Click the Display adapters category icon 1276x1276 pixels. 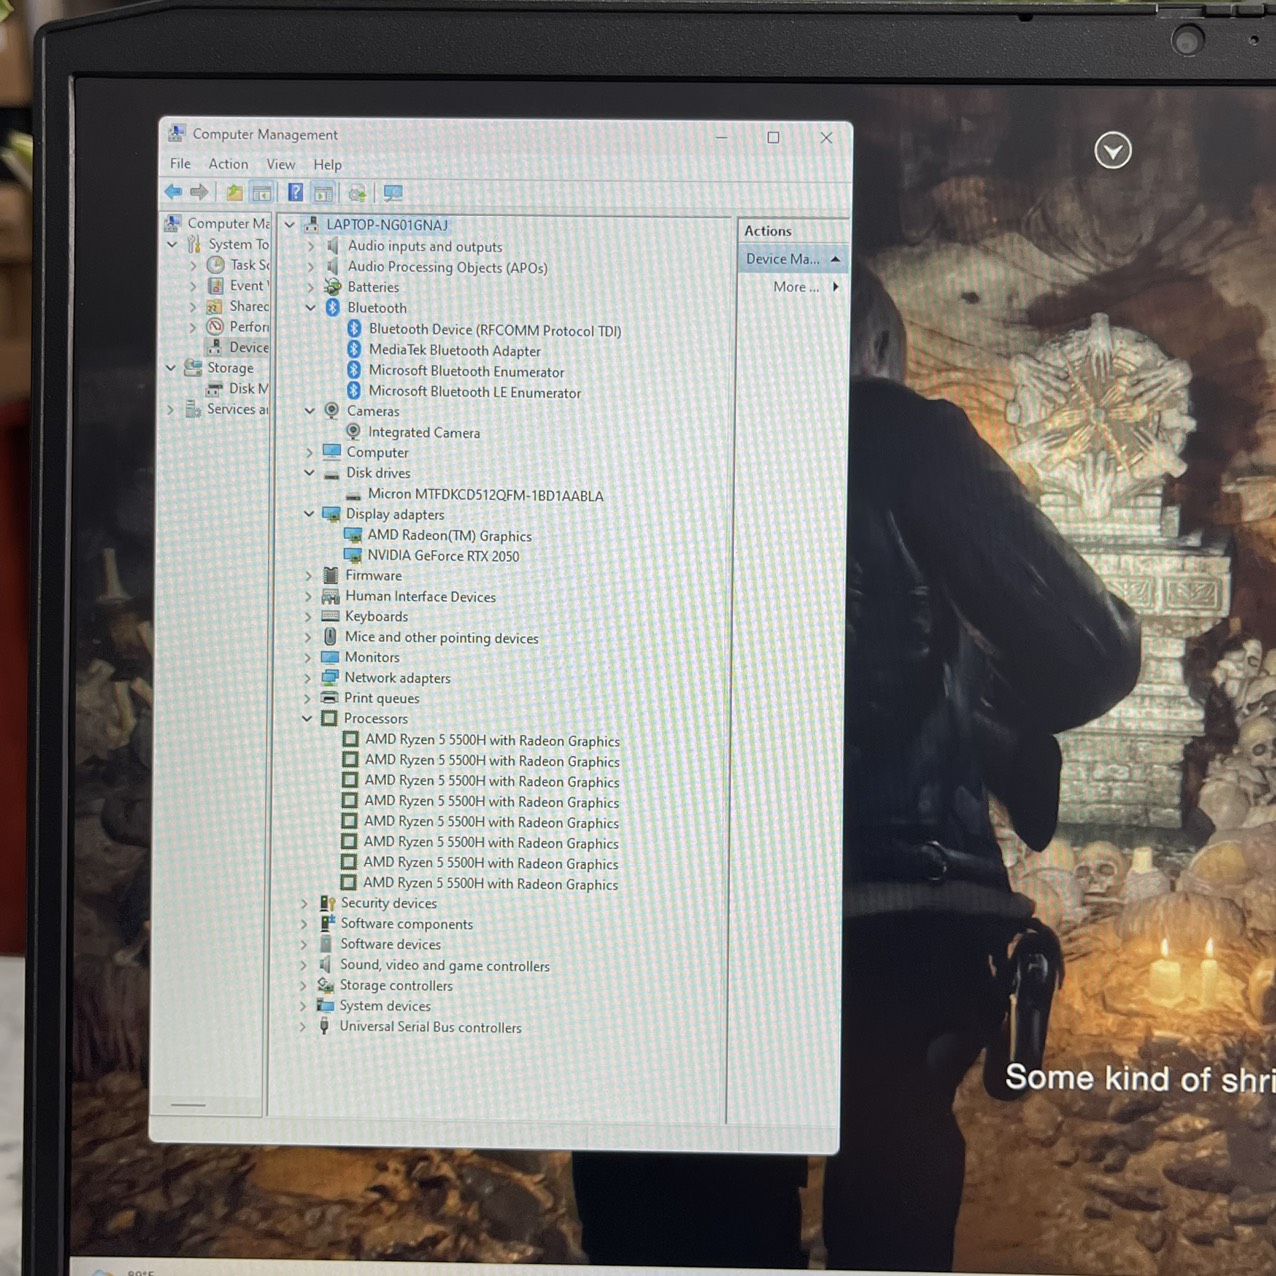tap(331, 514)
